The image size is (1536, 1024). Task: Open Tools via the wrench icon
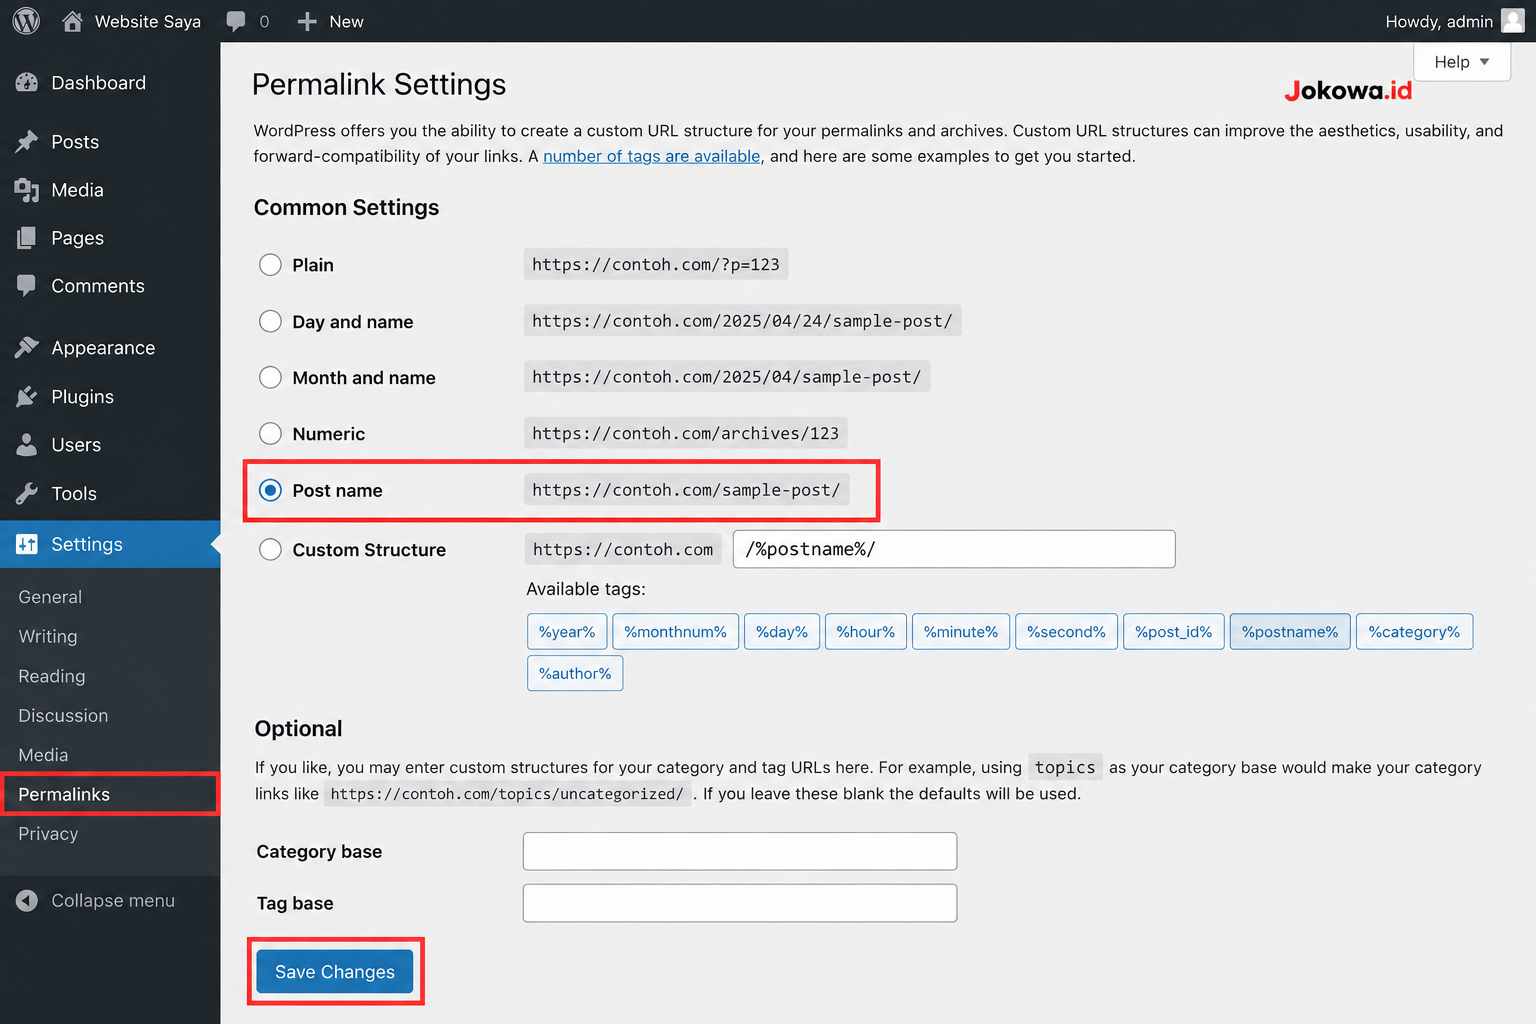[x=27, y=494]
